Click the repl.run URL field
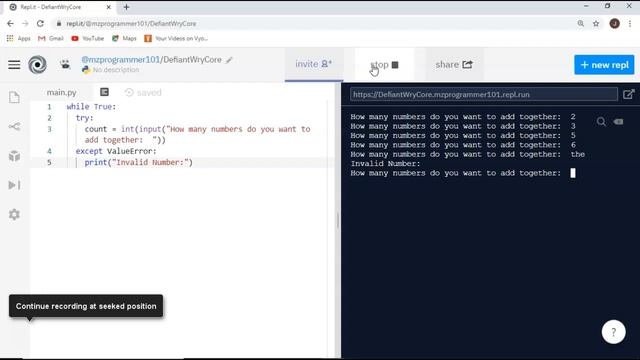The image size is (640, 360). point(484,94)
